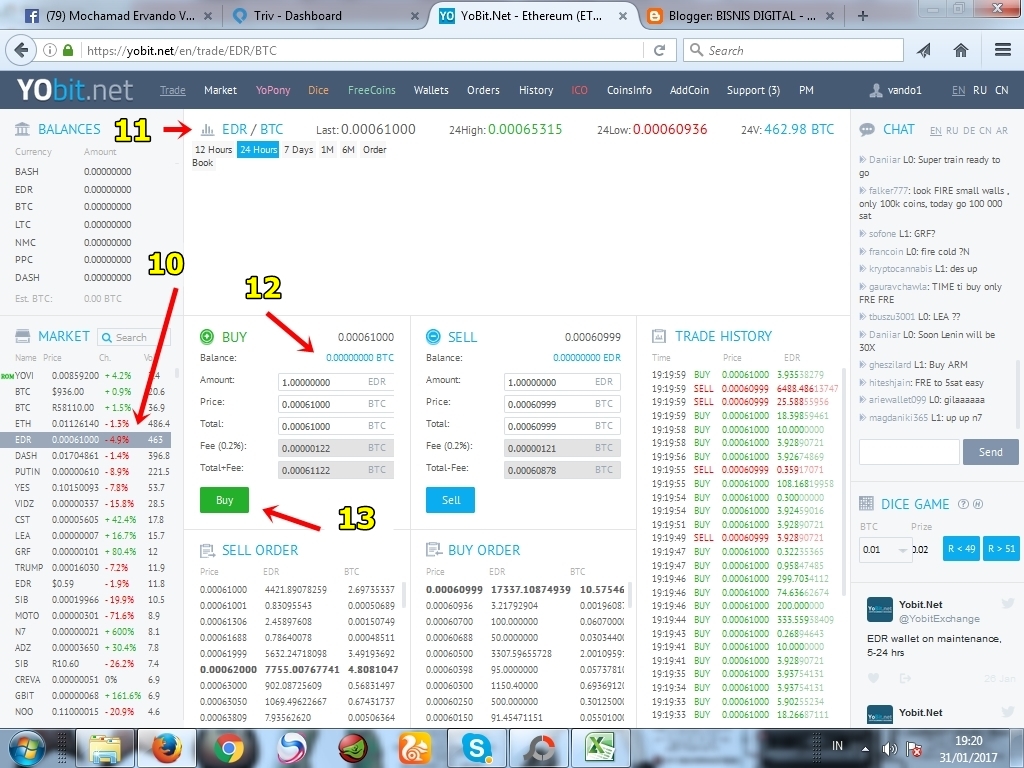Viewport: 1024px width, 768px height.
Task: Click the Sell Order list icon
Action: tap(207, 551)
